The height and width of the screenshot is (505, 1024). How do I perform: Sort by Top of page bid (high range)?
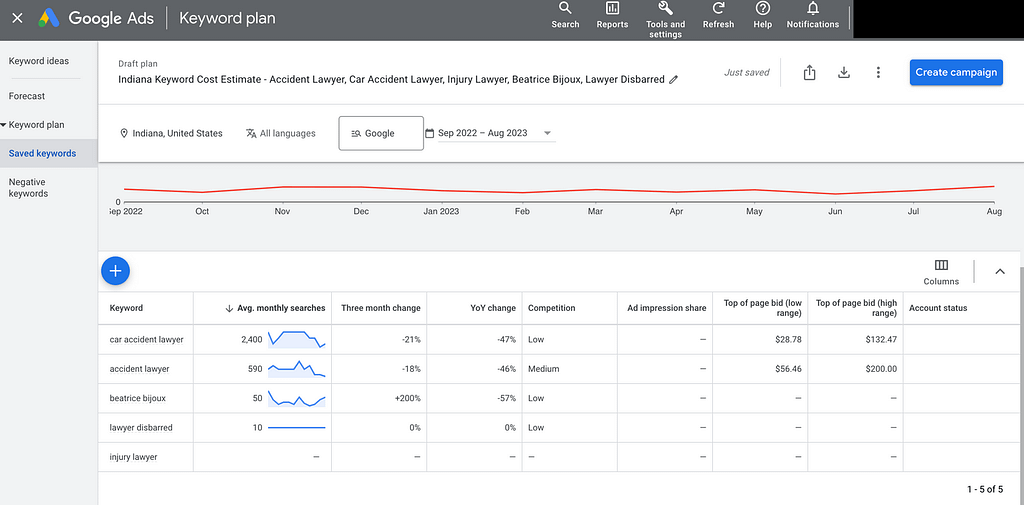coord(857,308)
